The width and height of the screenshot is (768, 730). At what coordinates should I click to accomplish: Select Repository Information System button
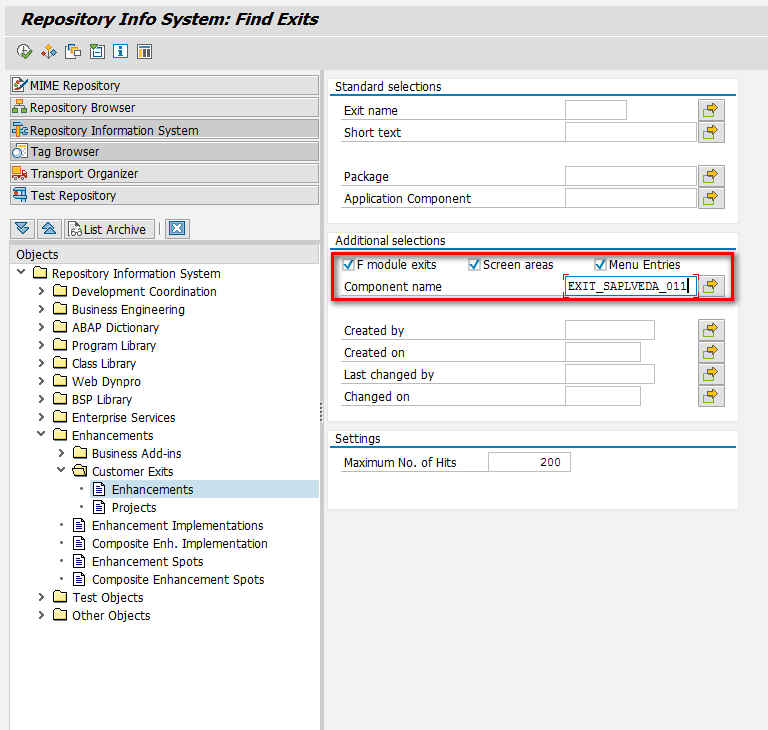point(165,130)
